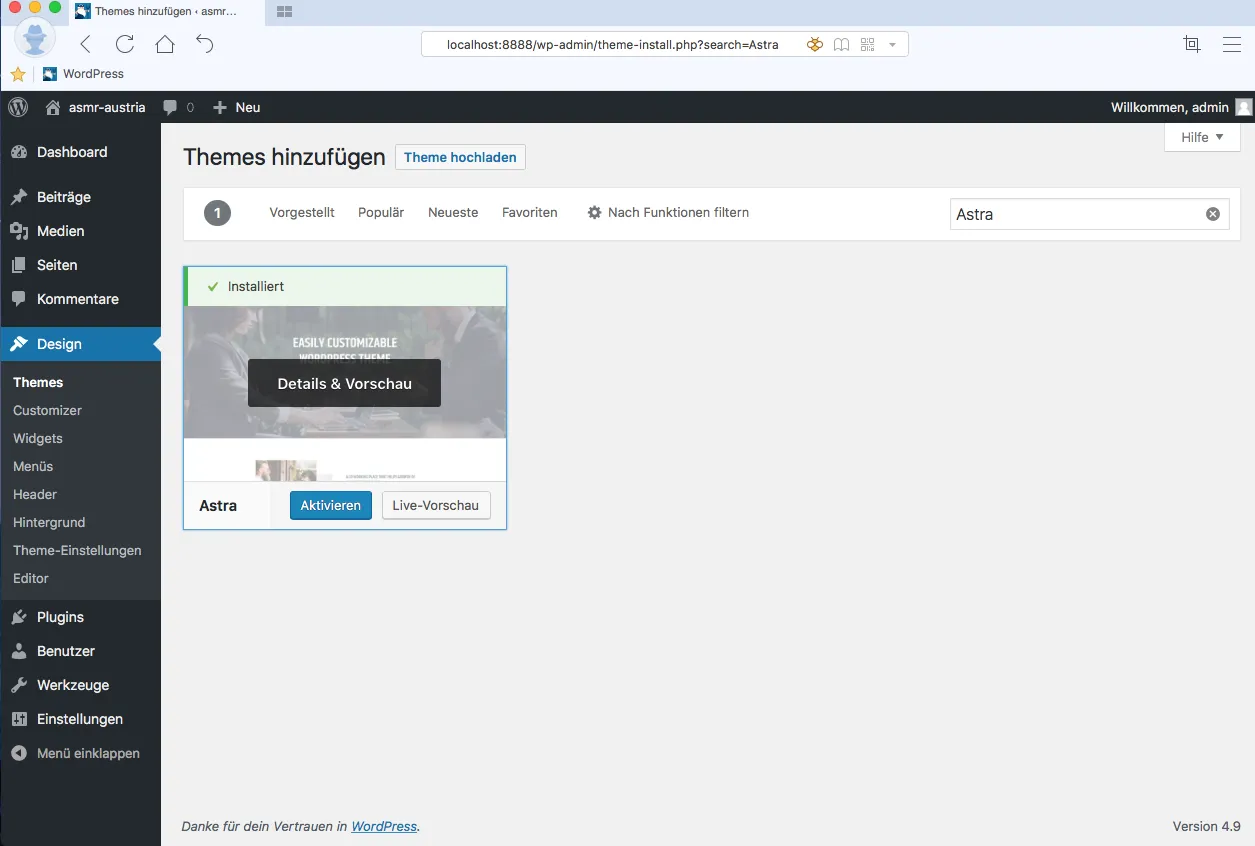This screenshot has width=1255, height=846.
Task: Reload the page with the refresh icon
Action: pos(125,44)
